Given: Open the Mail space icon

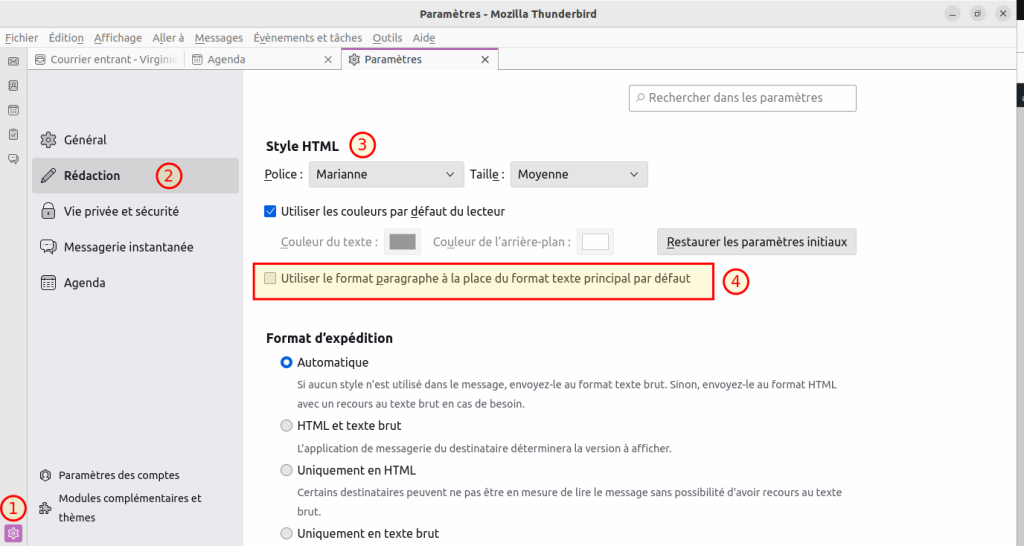Looking at the screenshot, I should (13, 61).
